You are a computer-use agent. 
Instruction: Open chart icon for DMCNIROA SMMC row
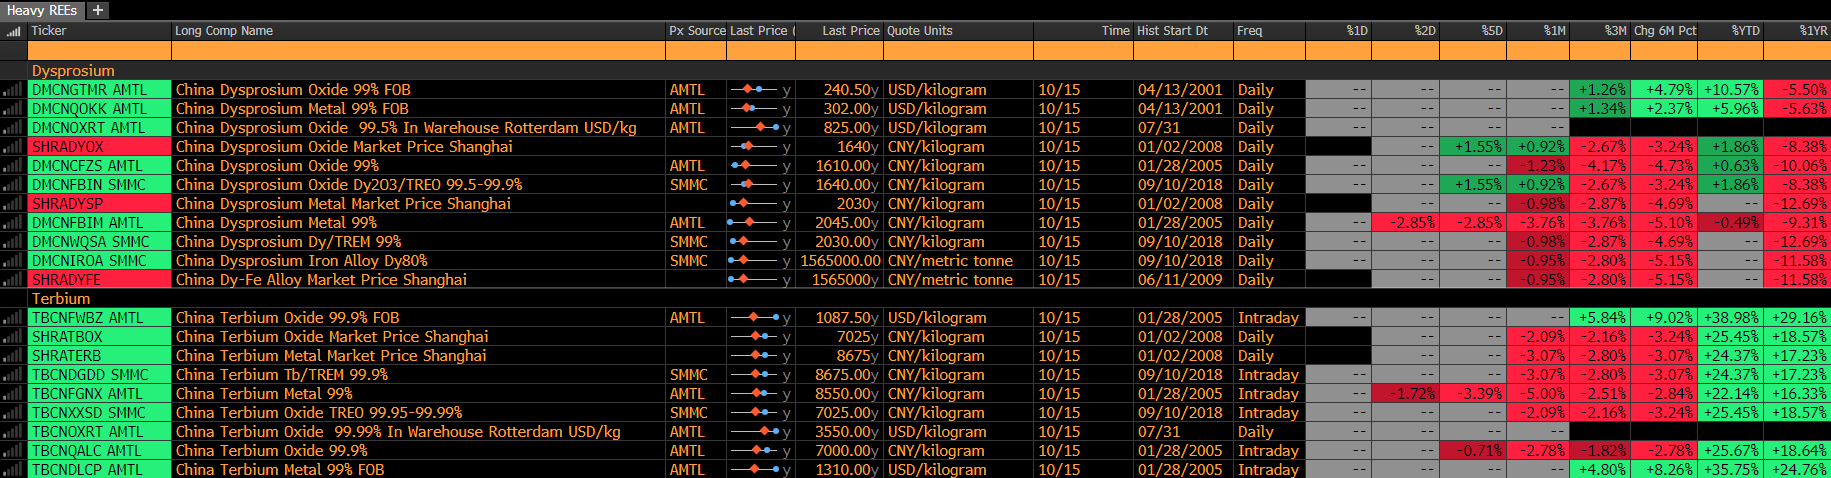[x=13, y=261]
